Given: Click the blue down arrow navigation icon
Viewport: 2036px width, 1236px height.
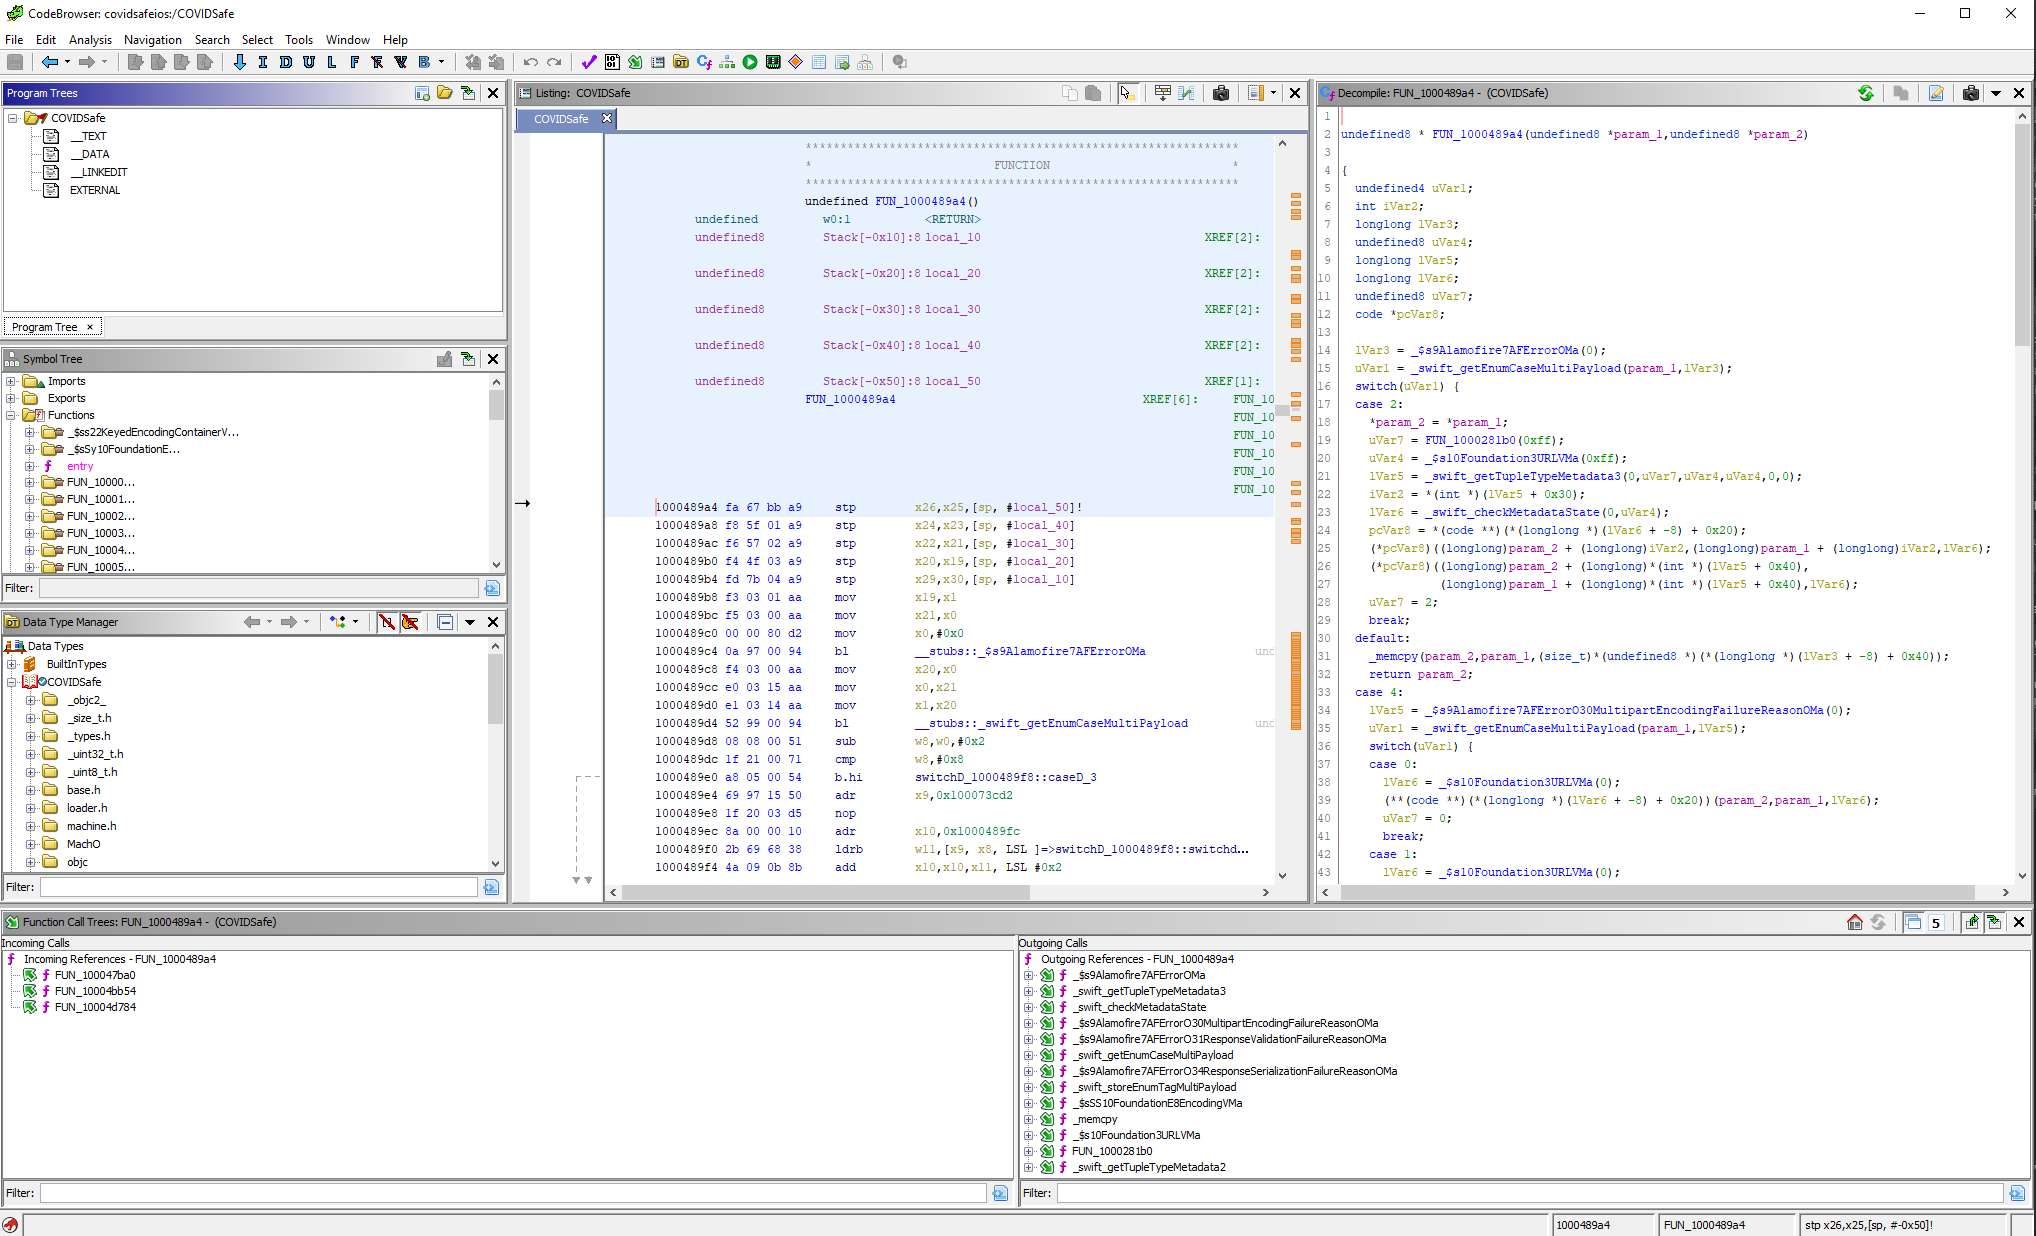Looking at the screenshot, I should pos(240,62).
